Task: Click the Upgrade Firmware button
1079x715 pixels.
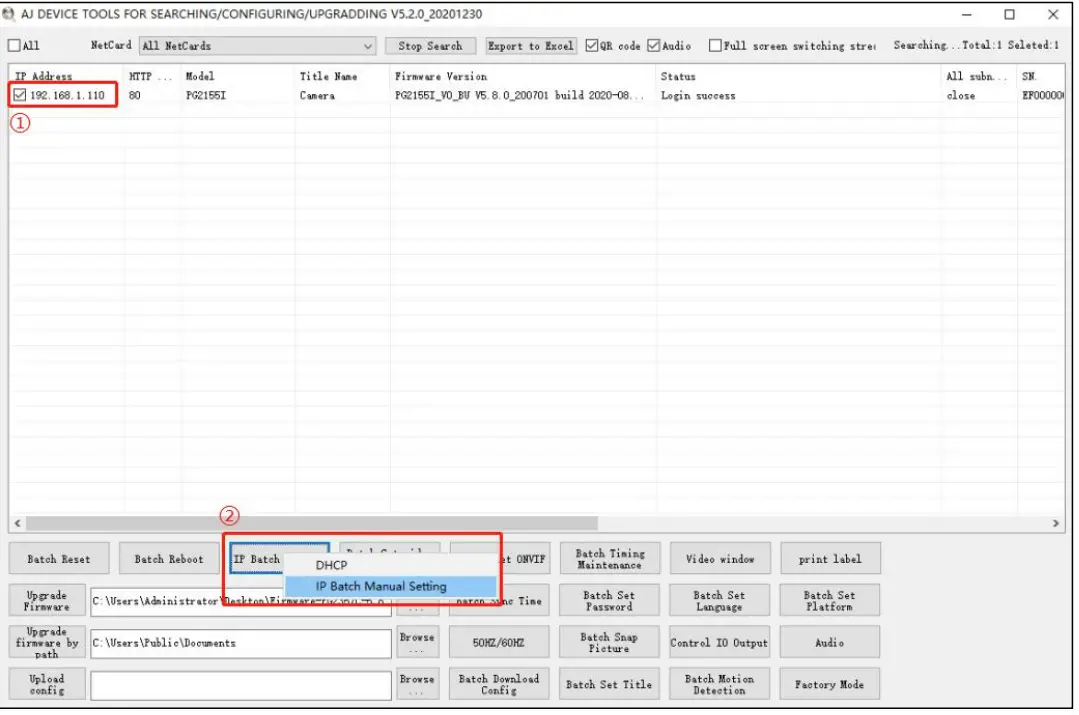Action: tap(47, 601)
